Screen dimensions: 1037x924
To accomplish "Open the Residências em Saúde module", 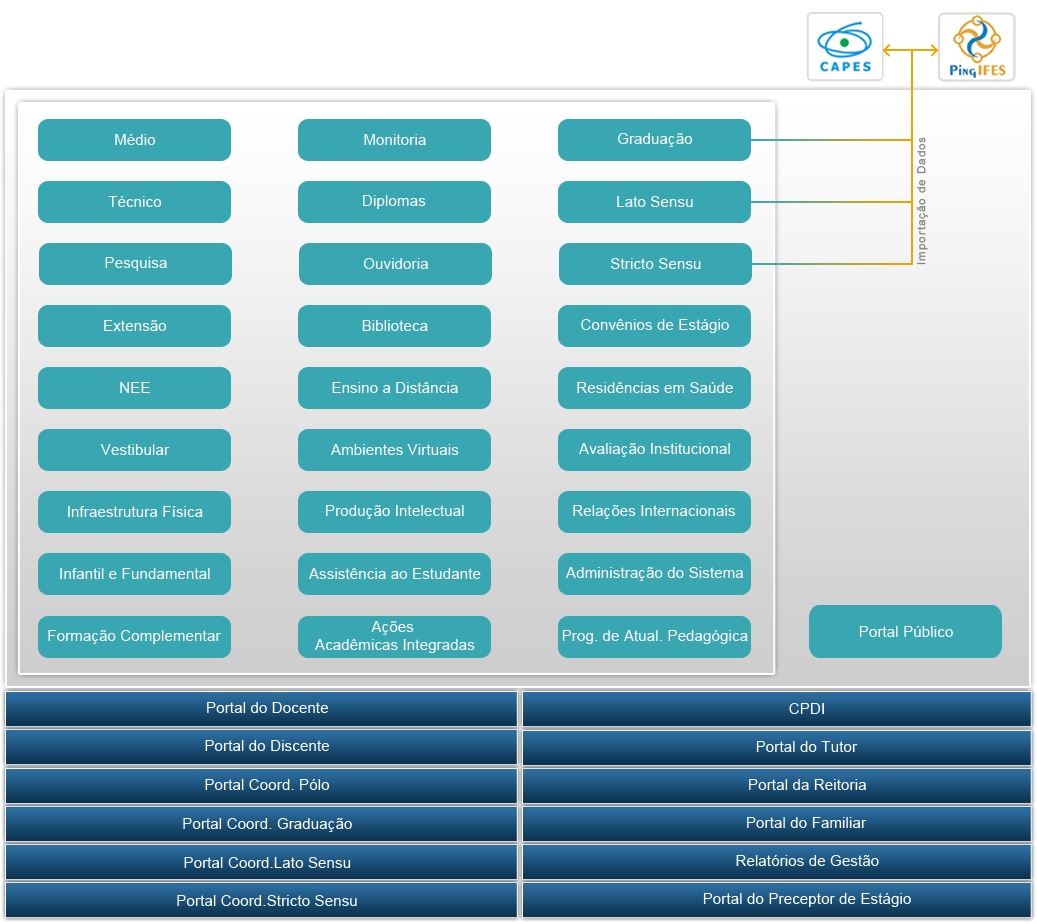I will pyautogui.click(x=654, y=388).
